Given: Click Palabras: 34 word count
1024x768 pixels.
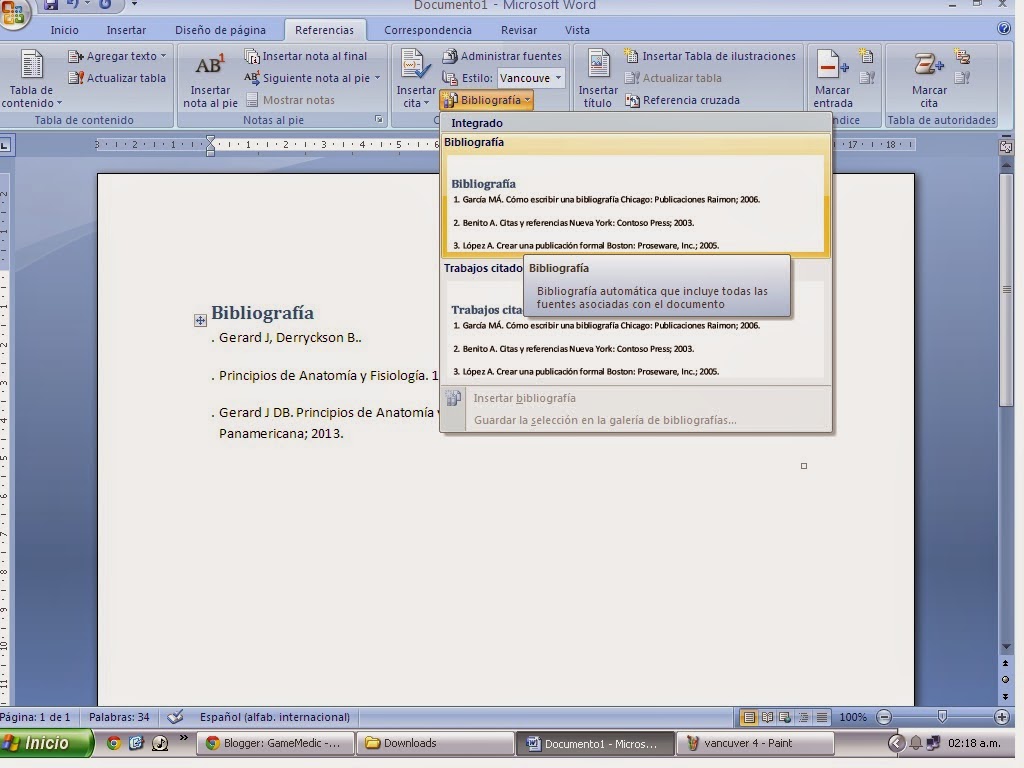Looking at the screenshot, I should [x=119, y=717].
